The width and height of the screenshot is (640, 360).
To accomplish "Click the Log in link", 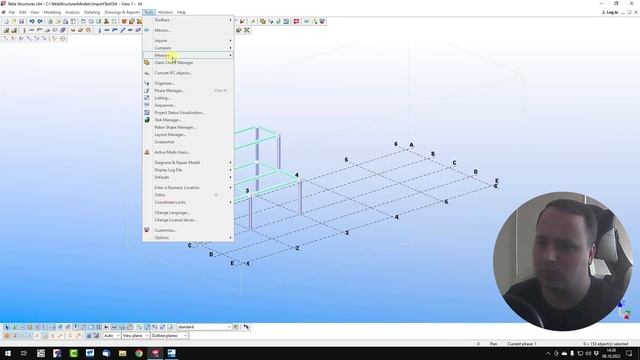I will coord(610,12).
